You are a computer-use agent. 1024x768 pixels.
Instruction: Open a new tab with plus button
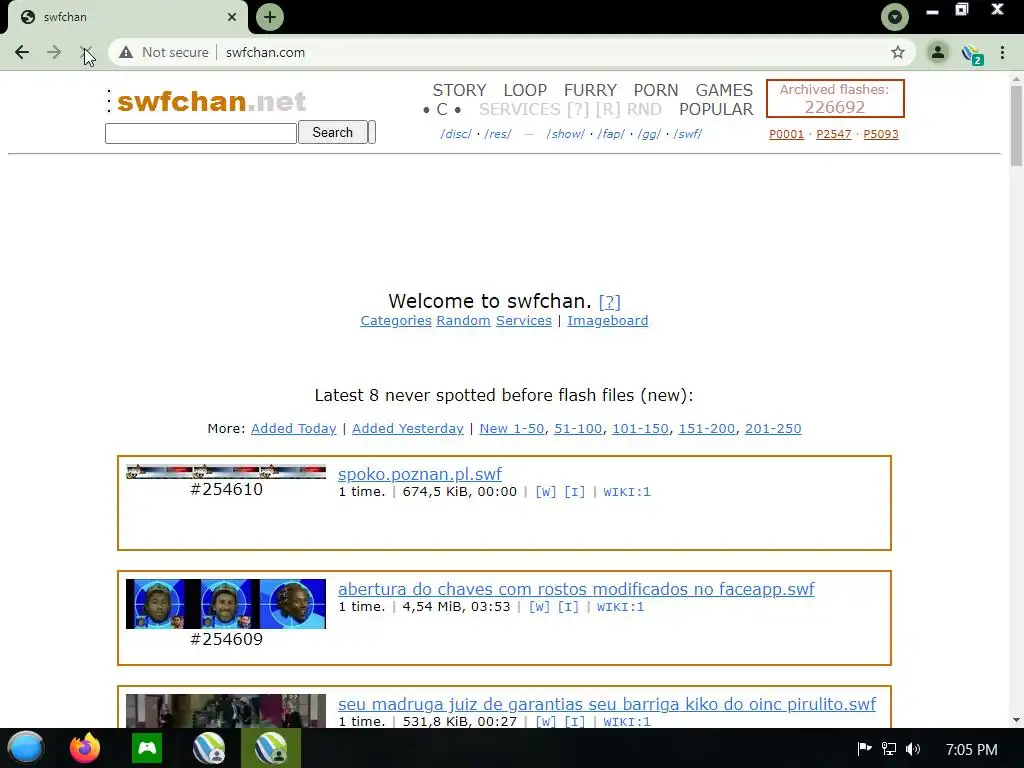(x=270, y=17)
